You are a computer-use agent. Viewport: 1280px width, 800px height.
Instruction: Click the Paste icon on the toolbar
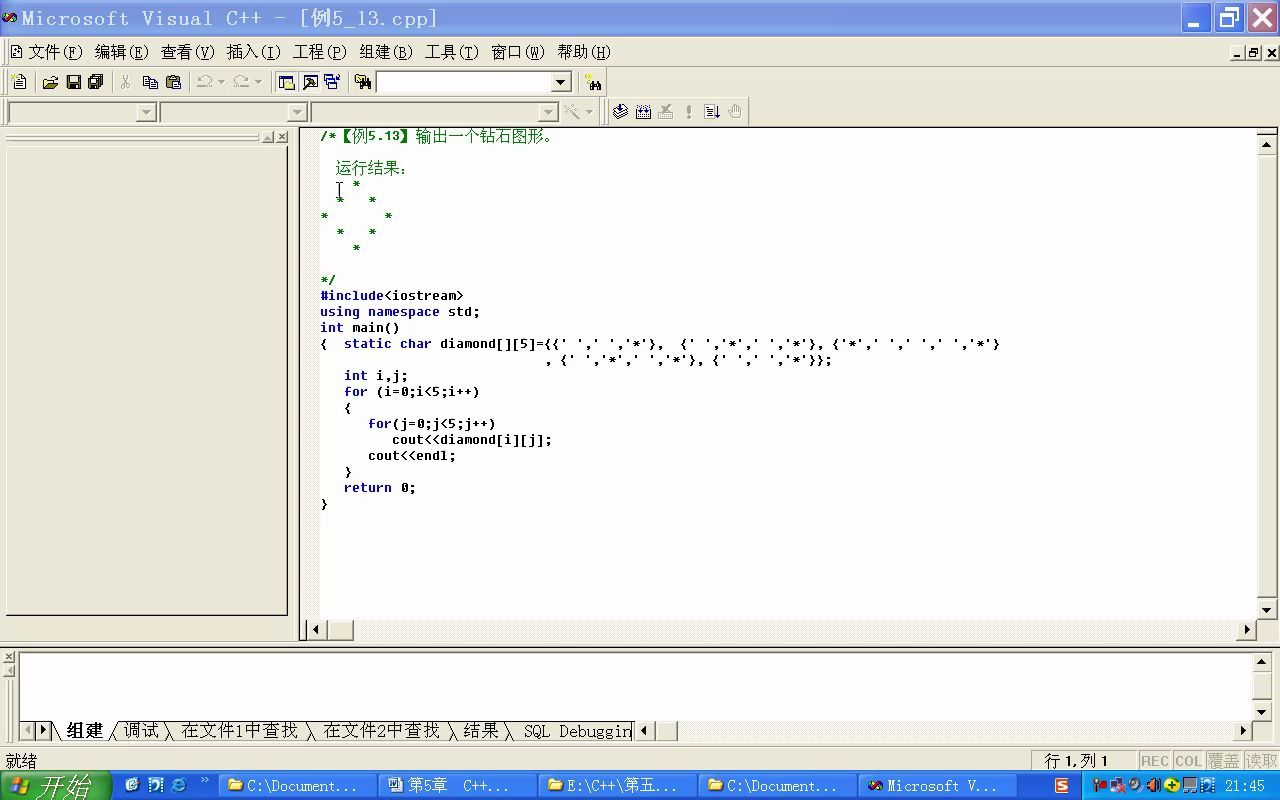click(174, 81)
